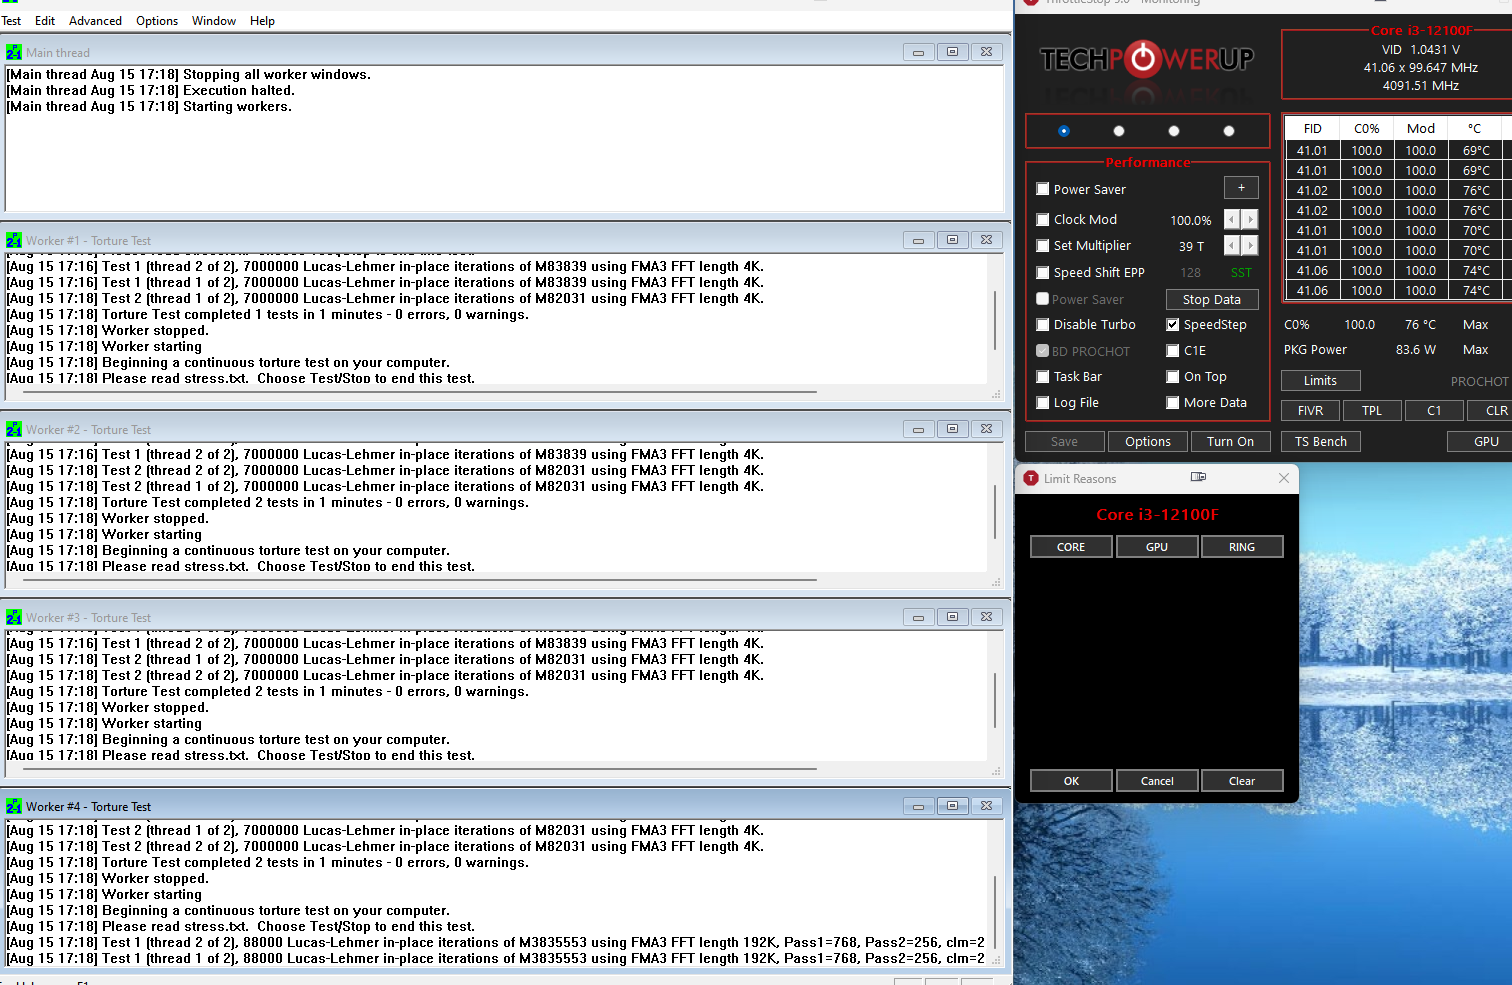
Task: Click the Worker #3 window icon
Action: click(14, 617)
